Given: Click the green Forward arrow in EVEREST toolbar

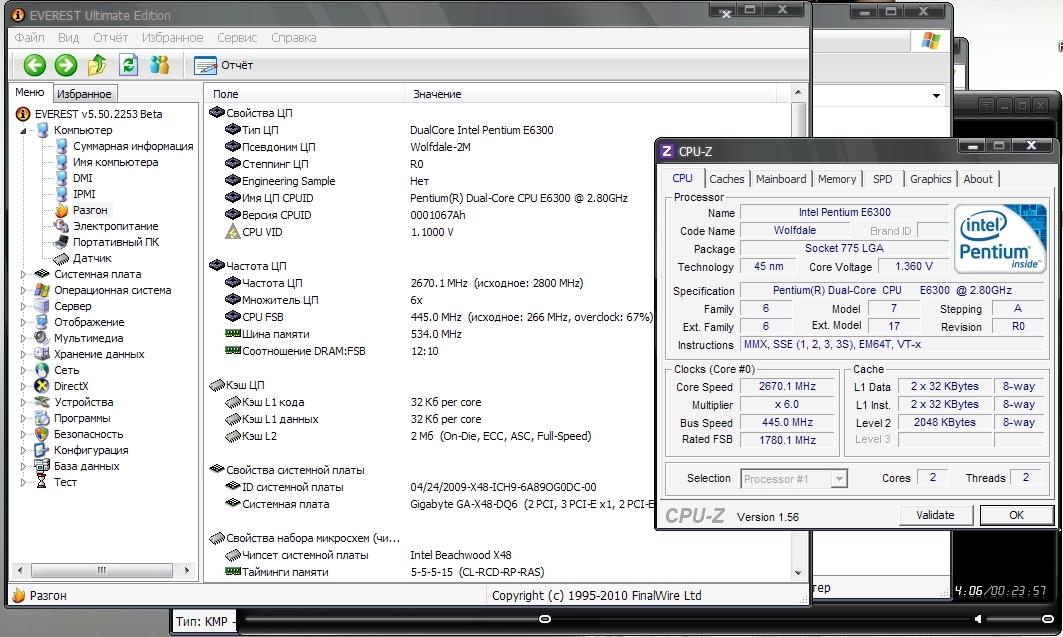Looking at the screenshot, I should click(66, 65).
